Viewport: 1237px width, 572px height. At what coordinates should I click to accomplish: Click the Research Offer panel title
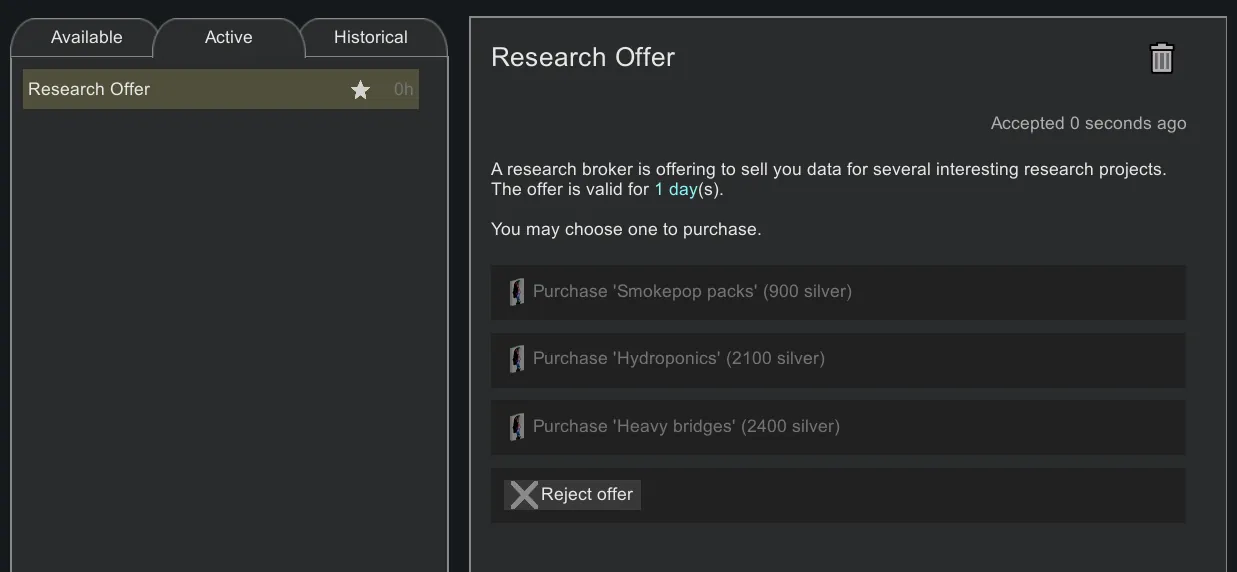(x=583, y=58)
